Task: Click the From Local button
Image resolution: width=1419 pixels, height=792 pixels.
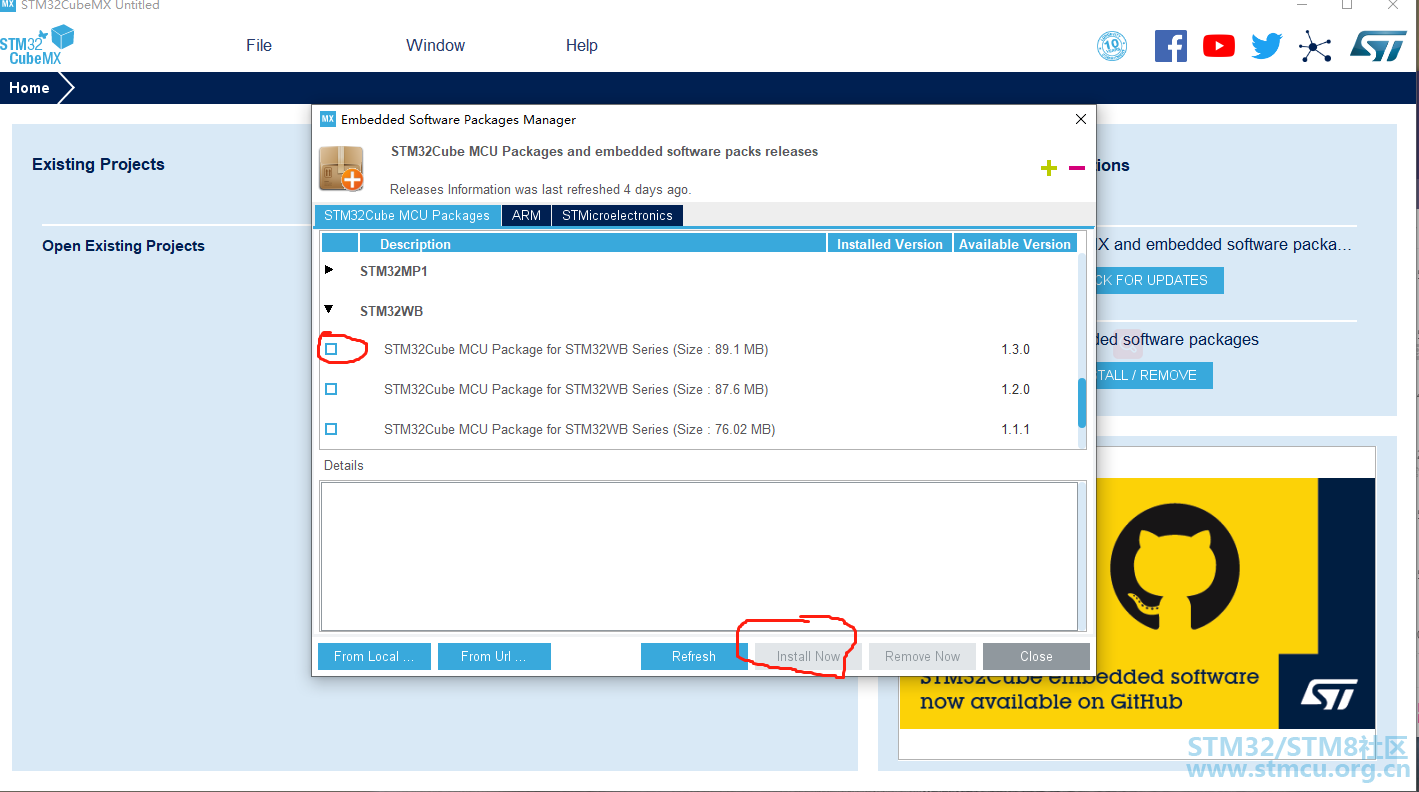Action: pos(374,656)
